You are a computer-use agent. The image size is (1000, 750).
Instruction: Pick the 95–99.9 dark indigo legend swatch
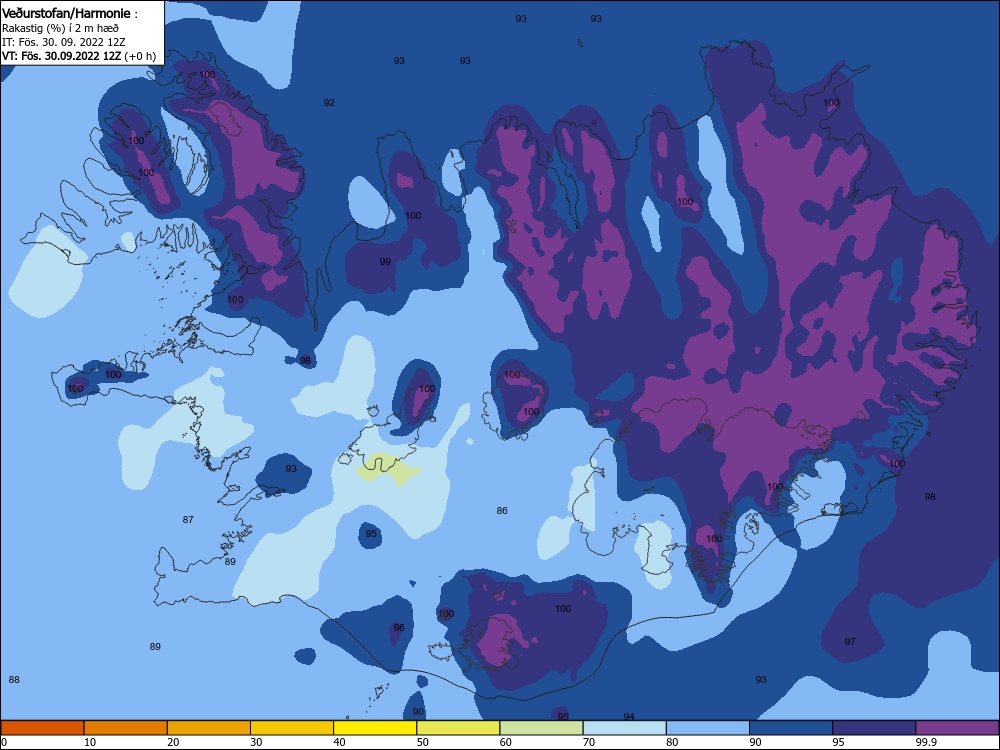874,728
